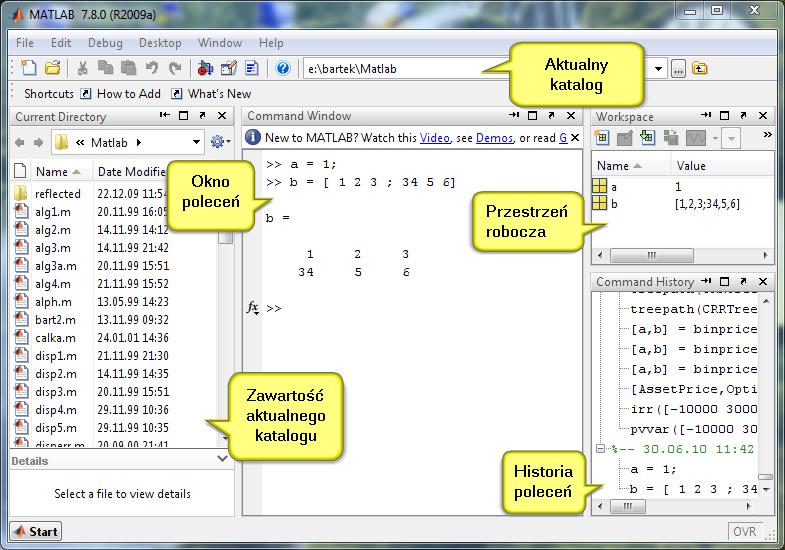Screen dimensions: 785x550
Task: Click the Start button
Action: [36, 531]
